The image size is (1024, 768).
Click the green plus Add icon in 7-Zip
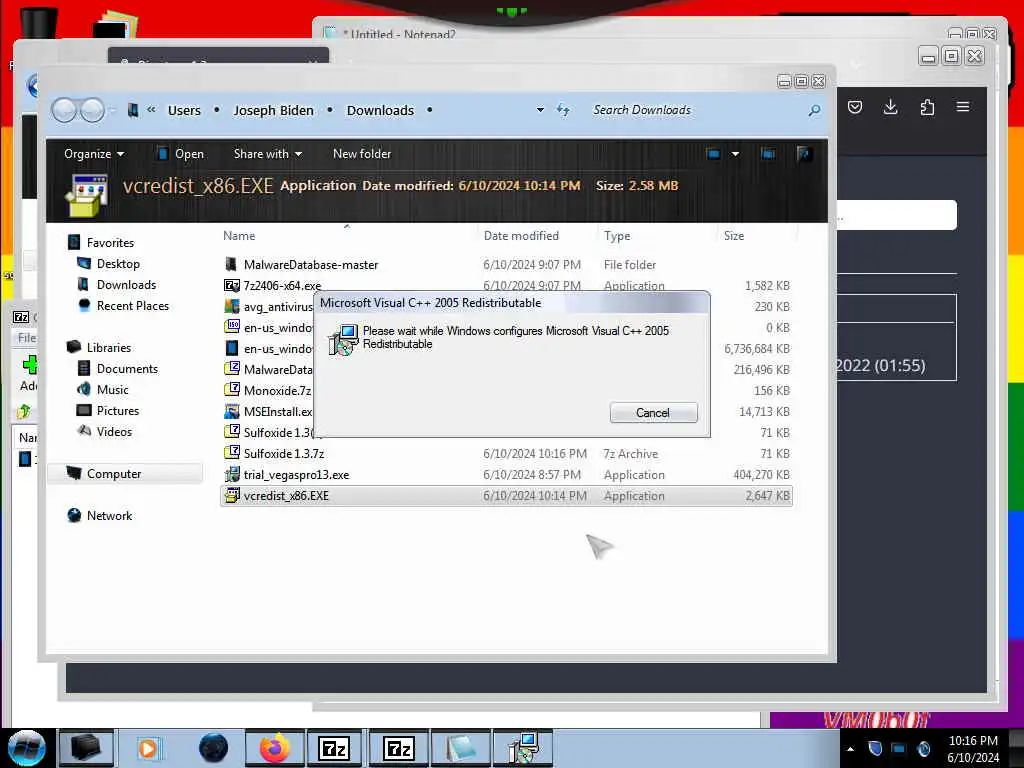click(29, 364)
